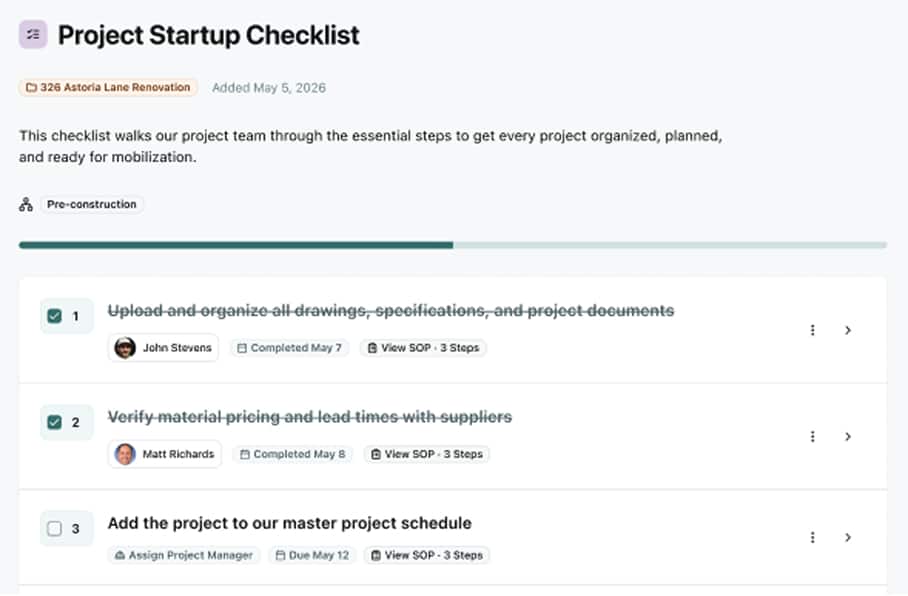The image size is (908, 596).
Task: Click the workflow hierarchy icon near Pre-construction
Action: [26, 204]
